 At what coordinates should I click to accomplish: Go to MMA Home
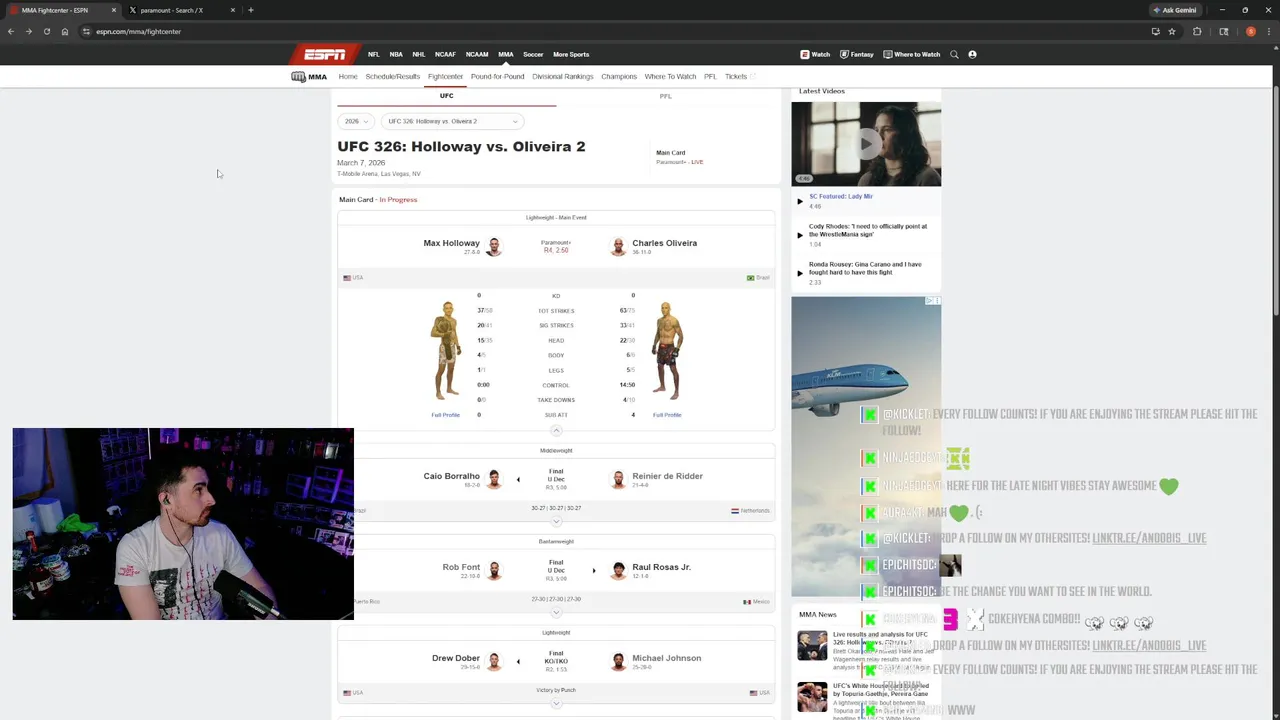tap(347, 76)
